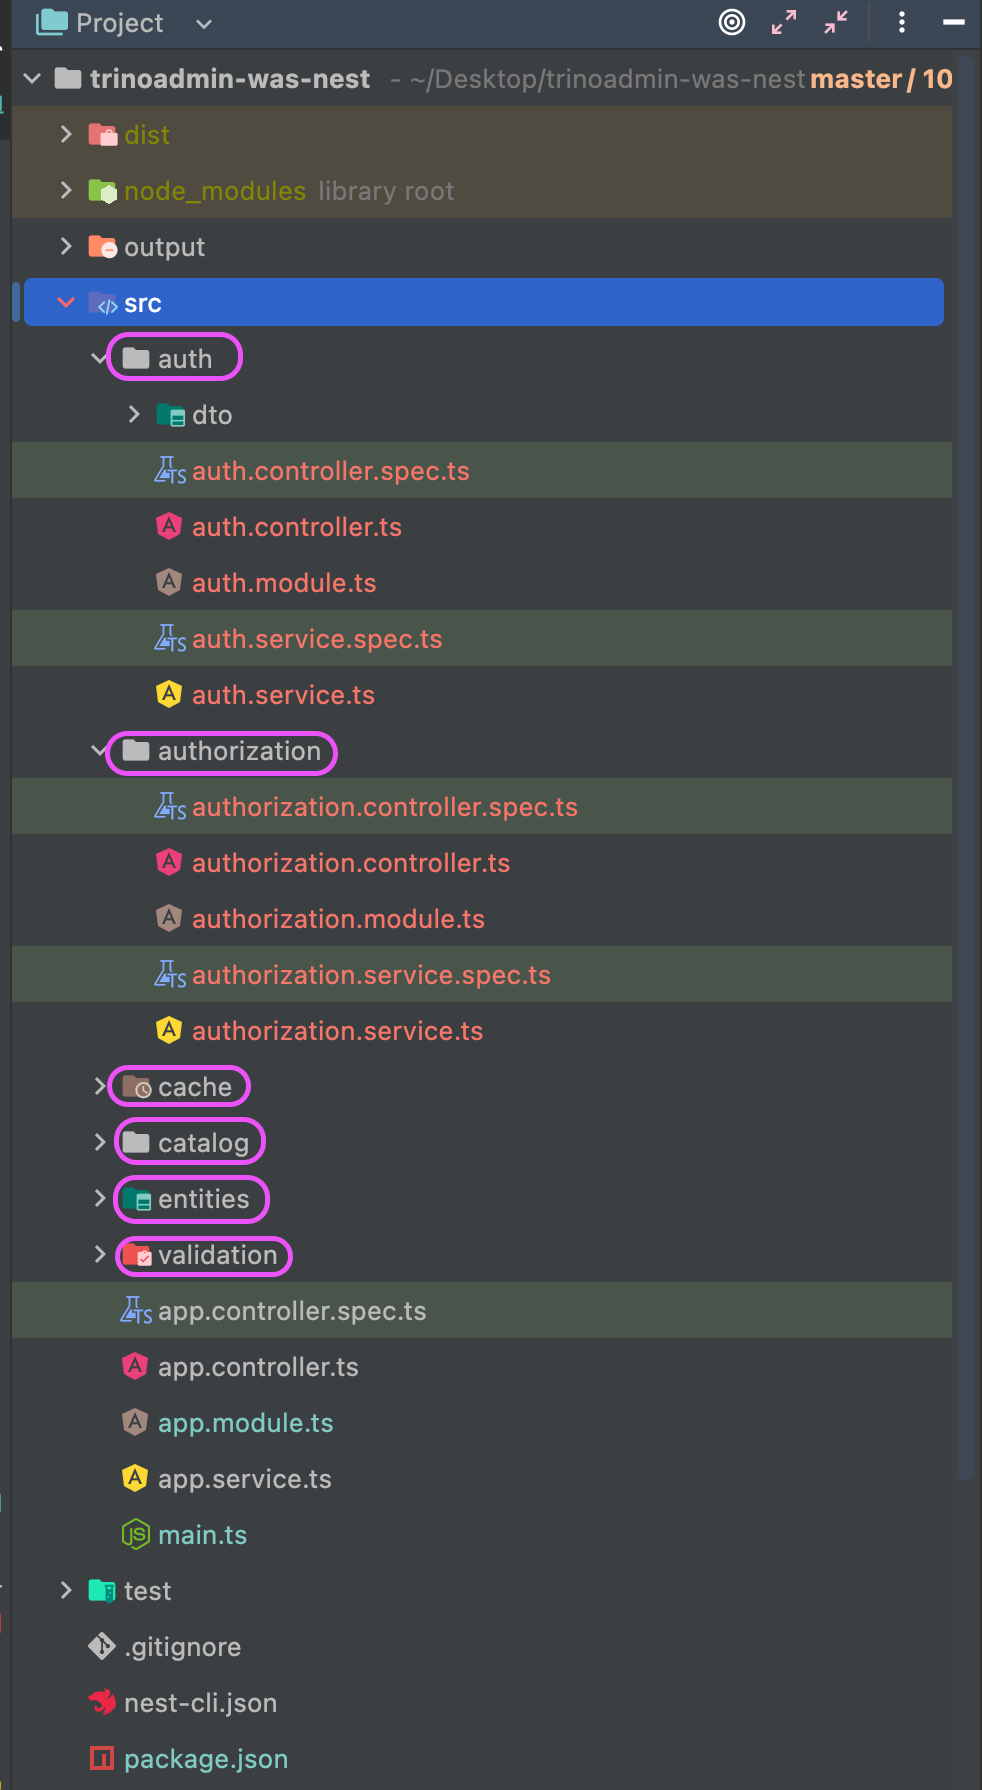
Task: Select package.json file name
Action: point(206,1759)
